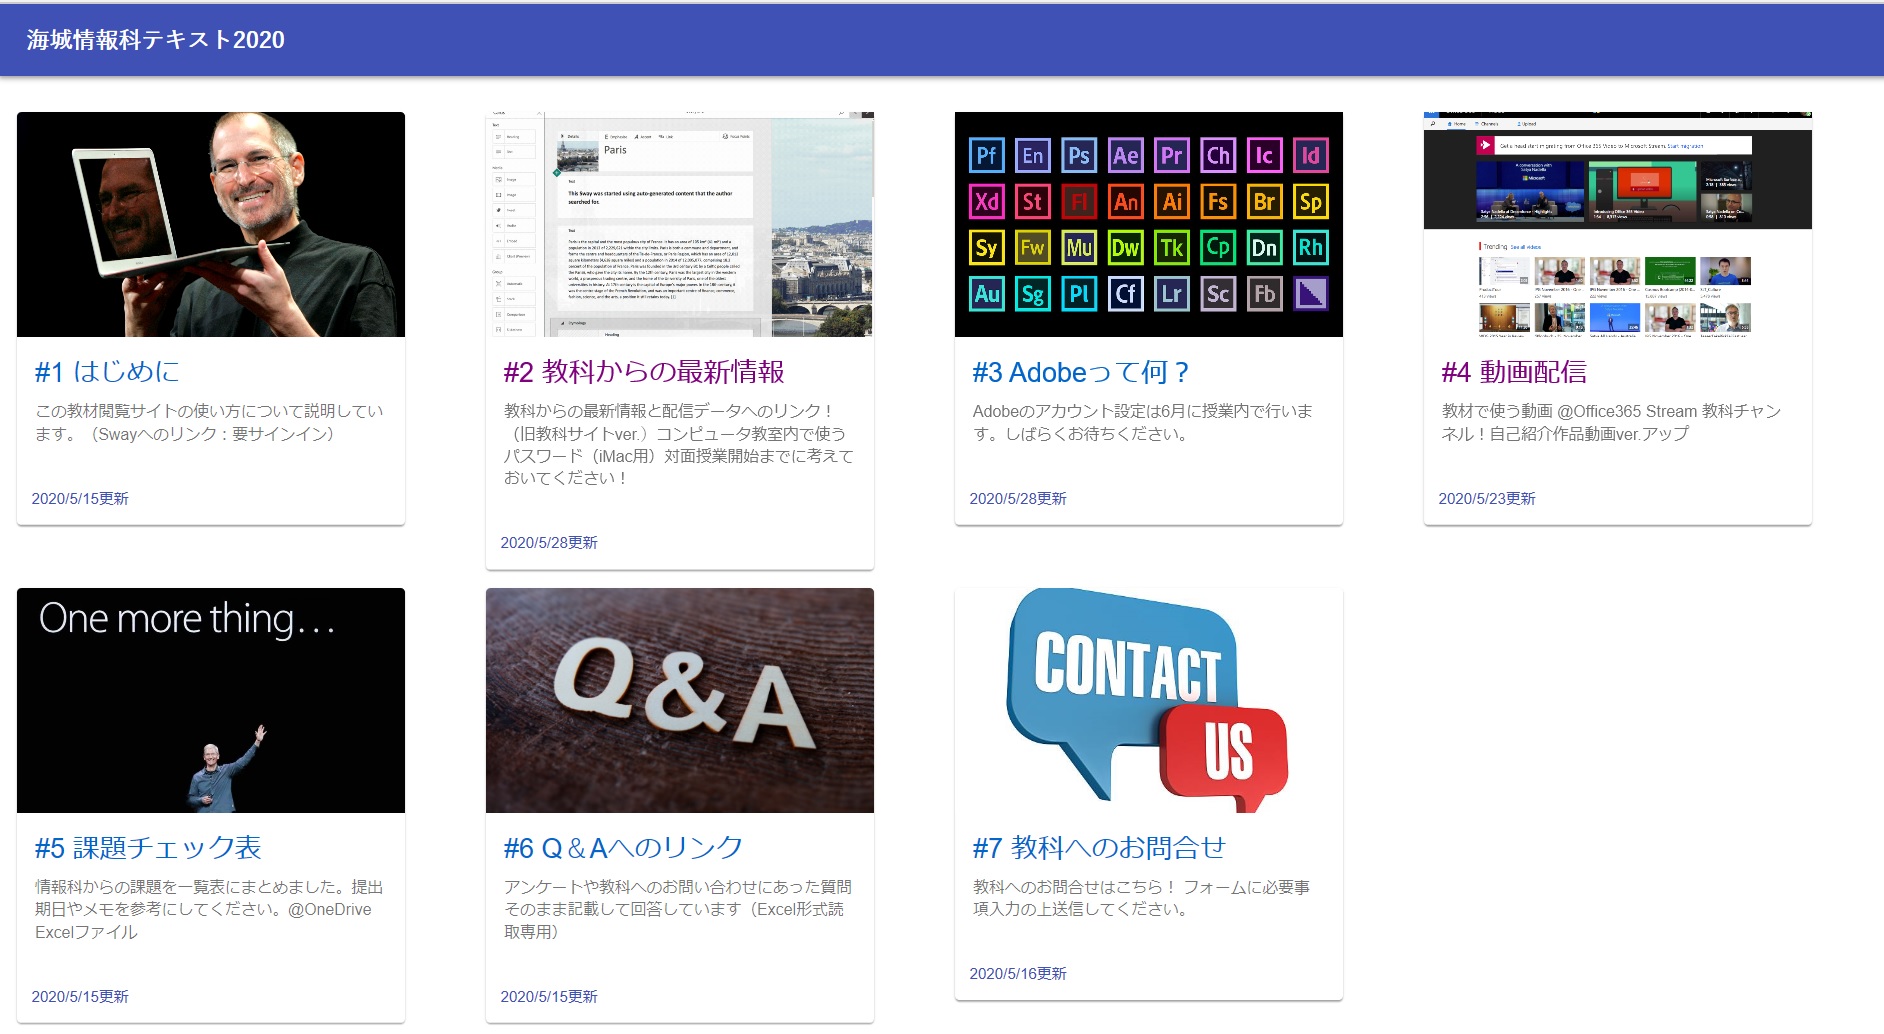Click the Rh RoboHelp icon in Adobe image
This screenshot has height=1034, width=1884.
pos(1311,248)
